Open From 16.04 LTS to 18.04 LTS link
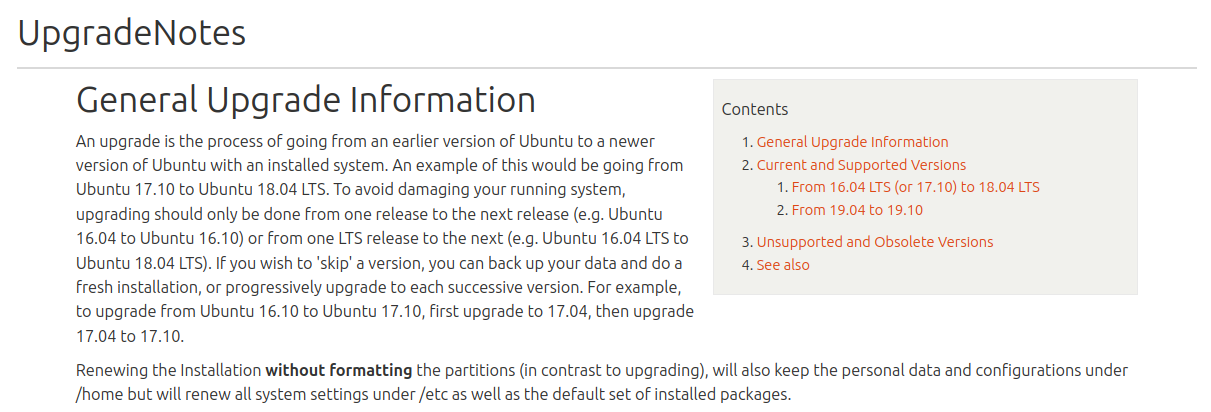The height and width of the screenshot is (412, 1211). pos(915,187)
